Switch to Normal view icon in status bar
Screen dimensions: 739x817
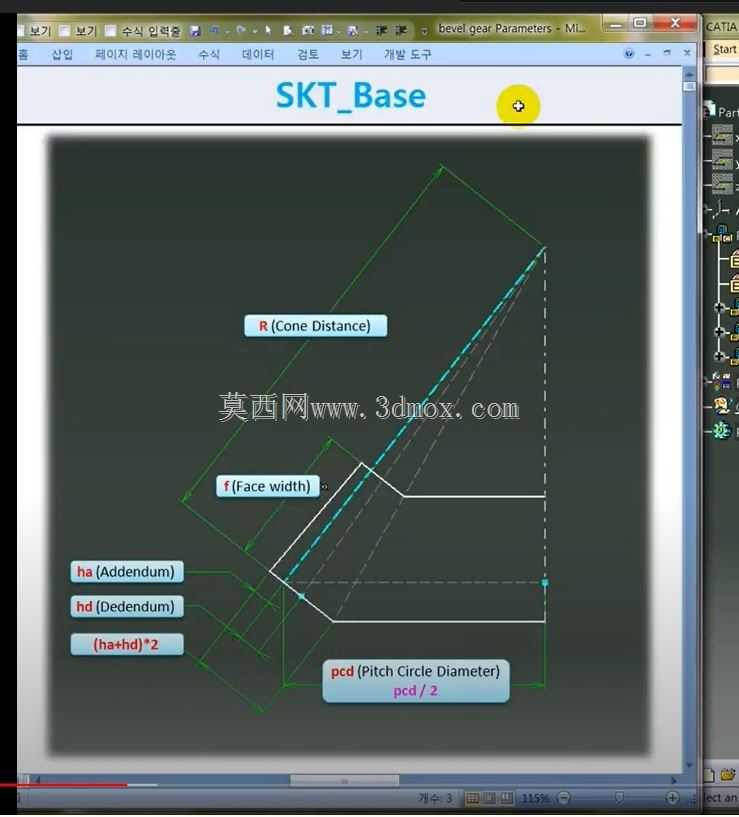(x=472, y=798)
